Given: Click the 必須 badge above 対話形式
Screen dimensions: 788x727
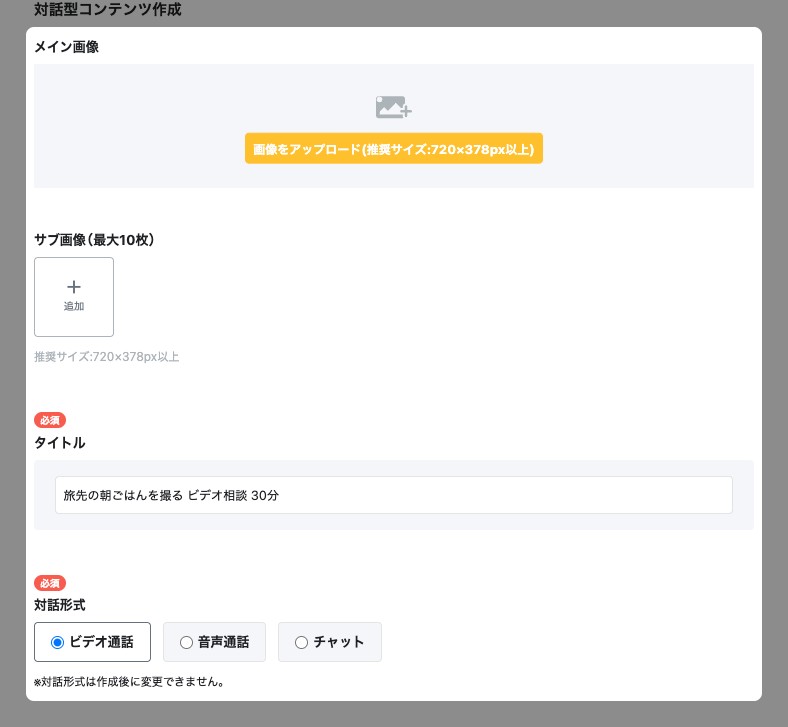Looking at the screenshot, I should 50,583.
